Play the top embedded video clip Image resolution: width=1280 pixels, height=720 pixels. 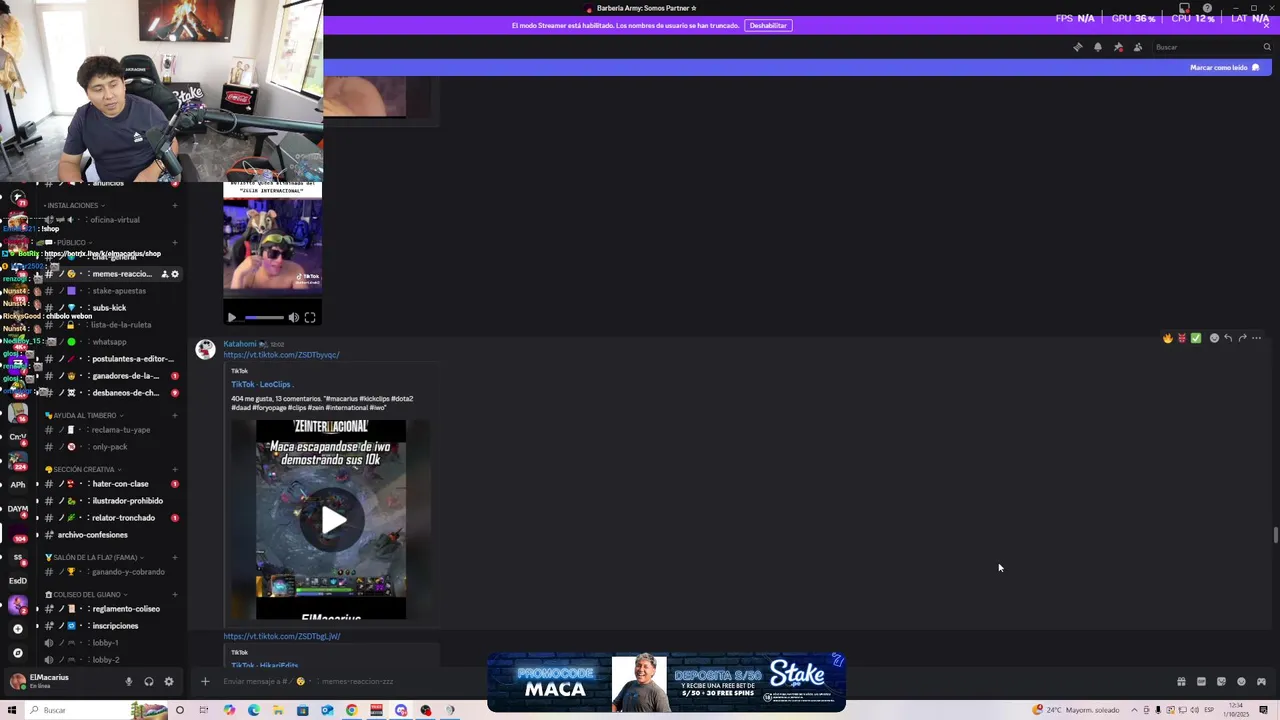tap(232, 318)
